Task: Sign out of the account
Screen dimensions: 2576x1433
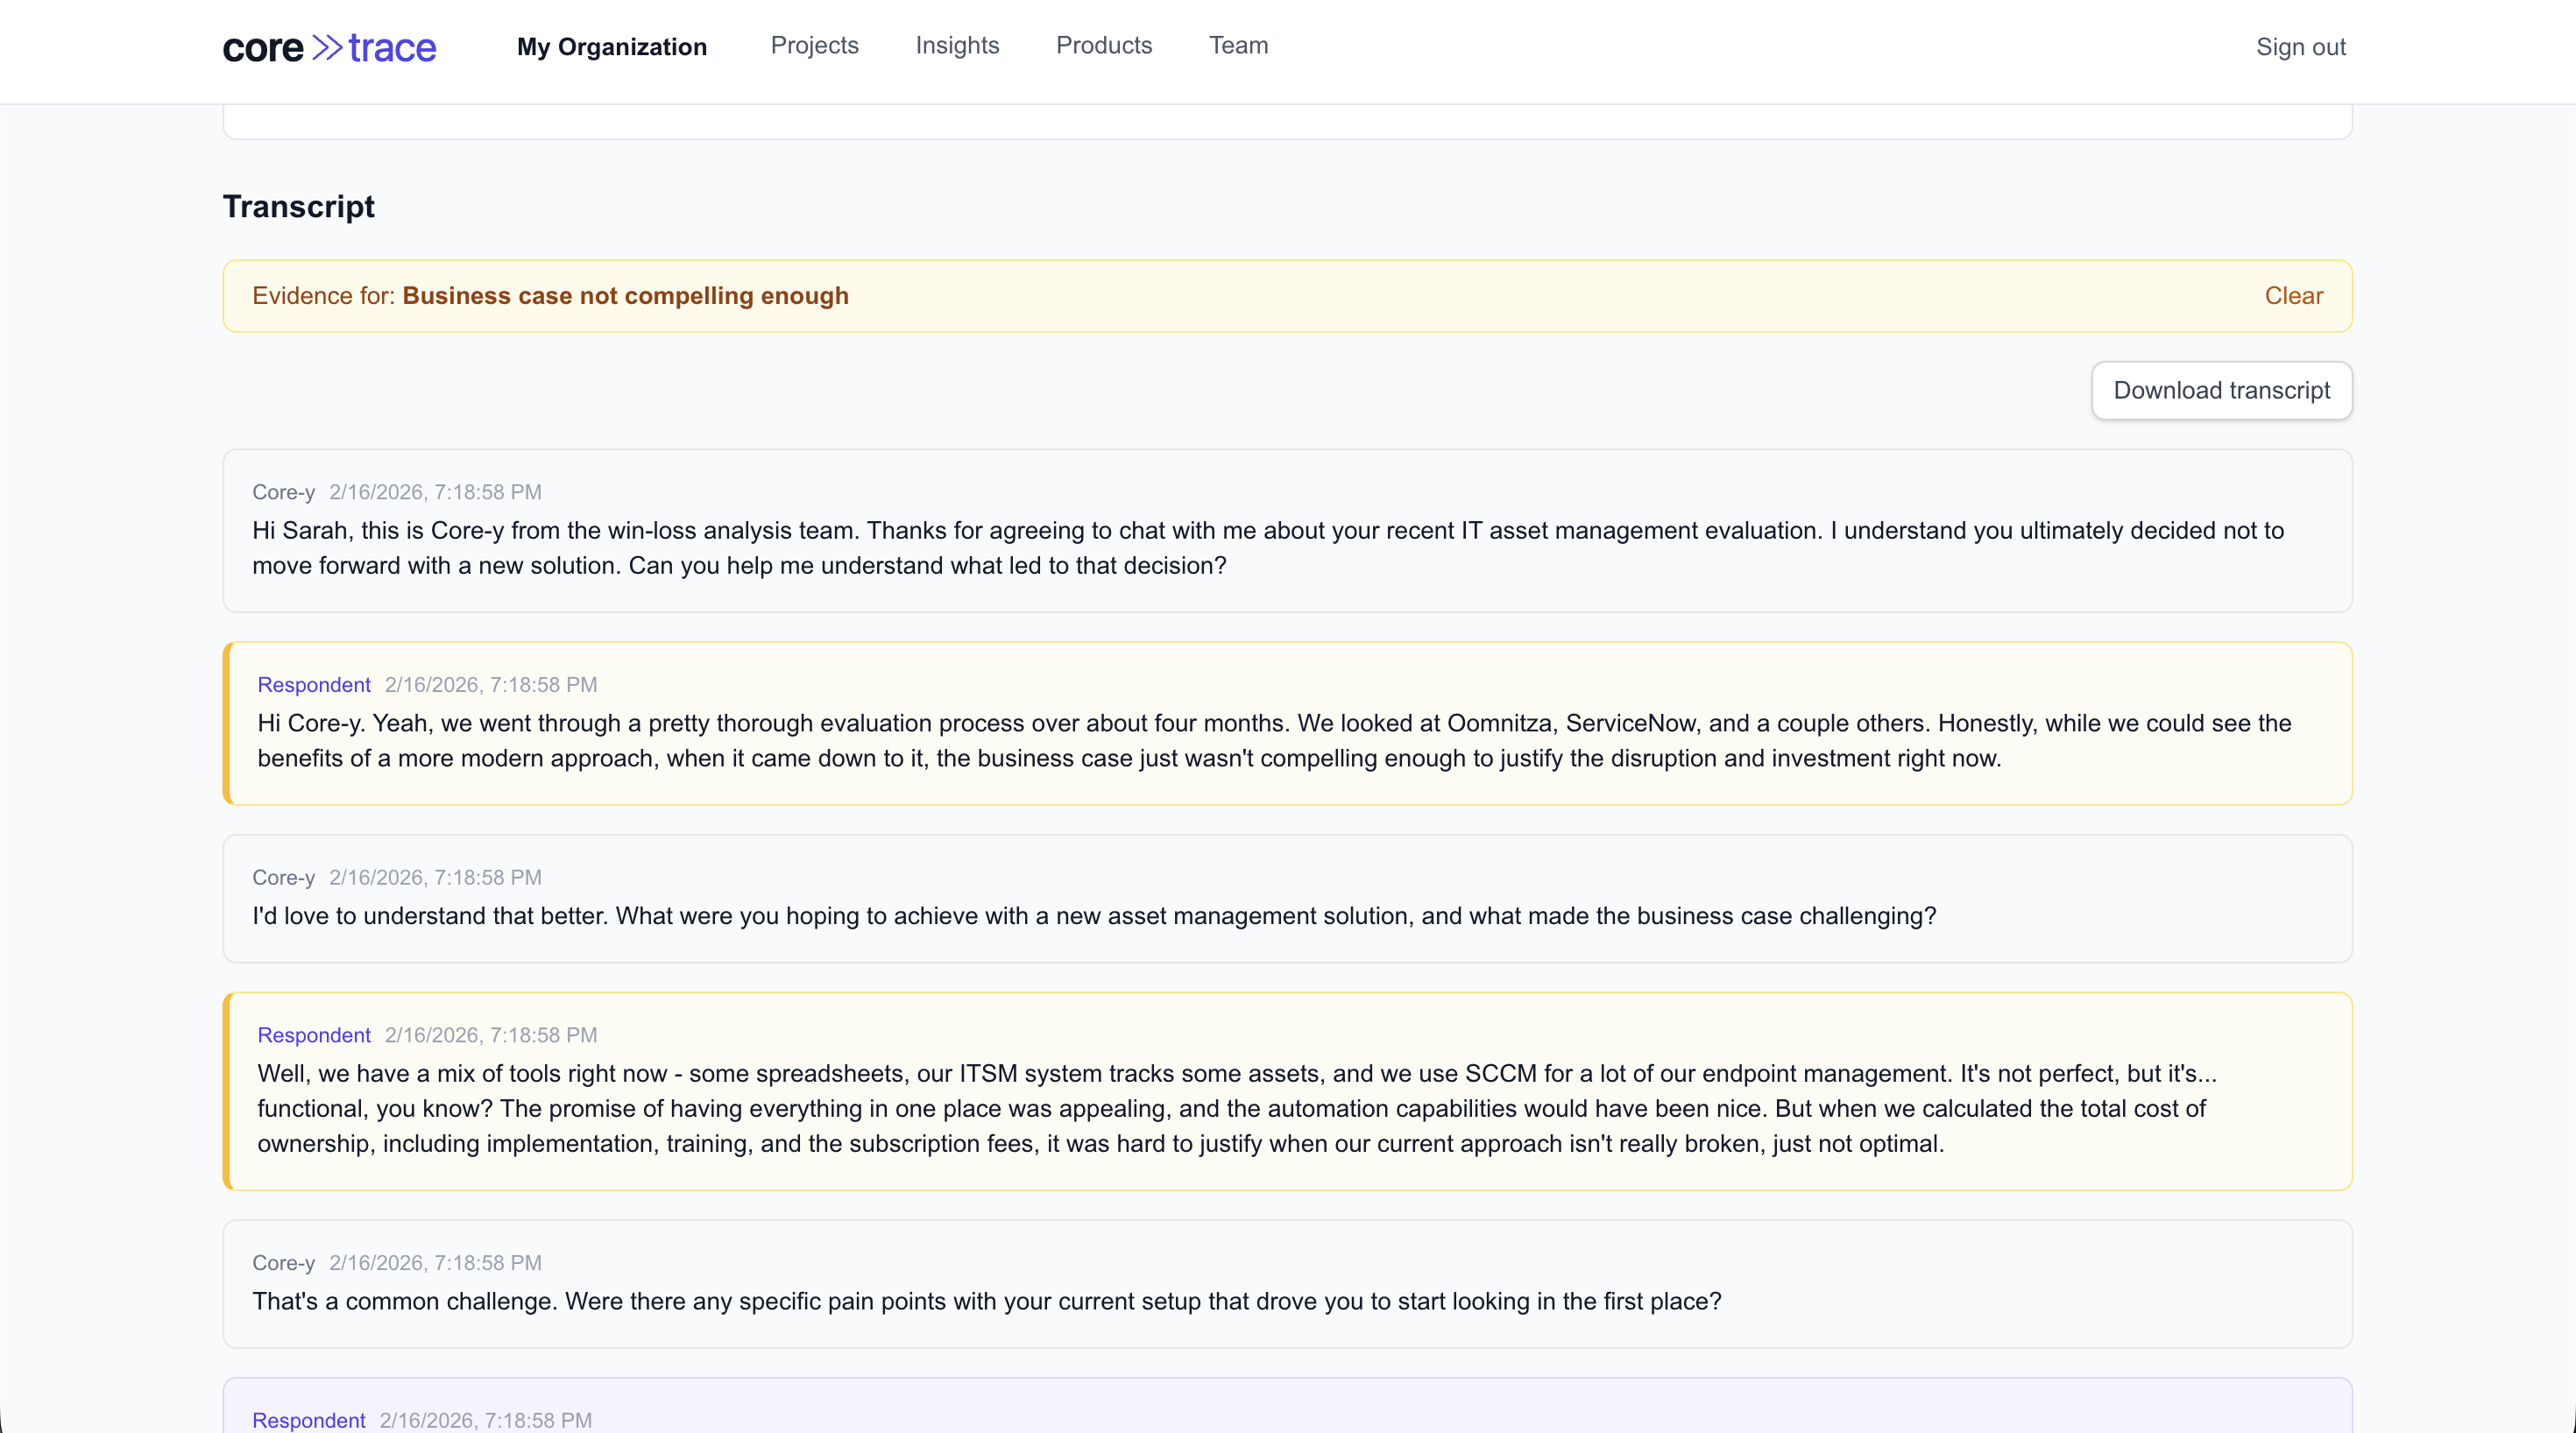Action: tap(2301, 47)
